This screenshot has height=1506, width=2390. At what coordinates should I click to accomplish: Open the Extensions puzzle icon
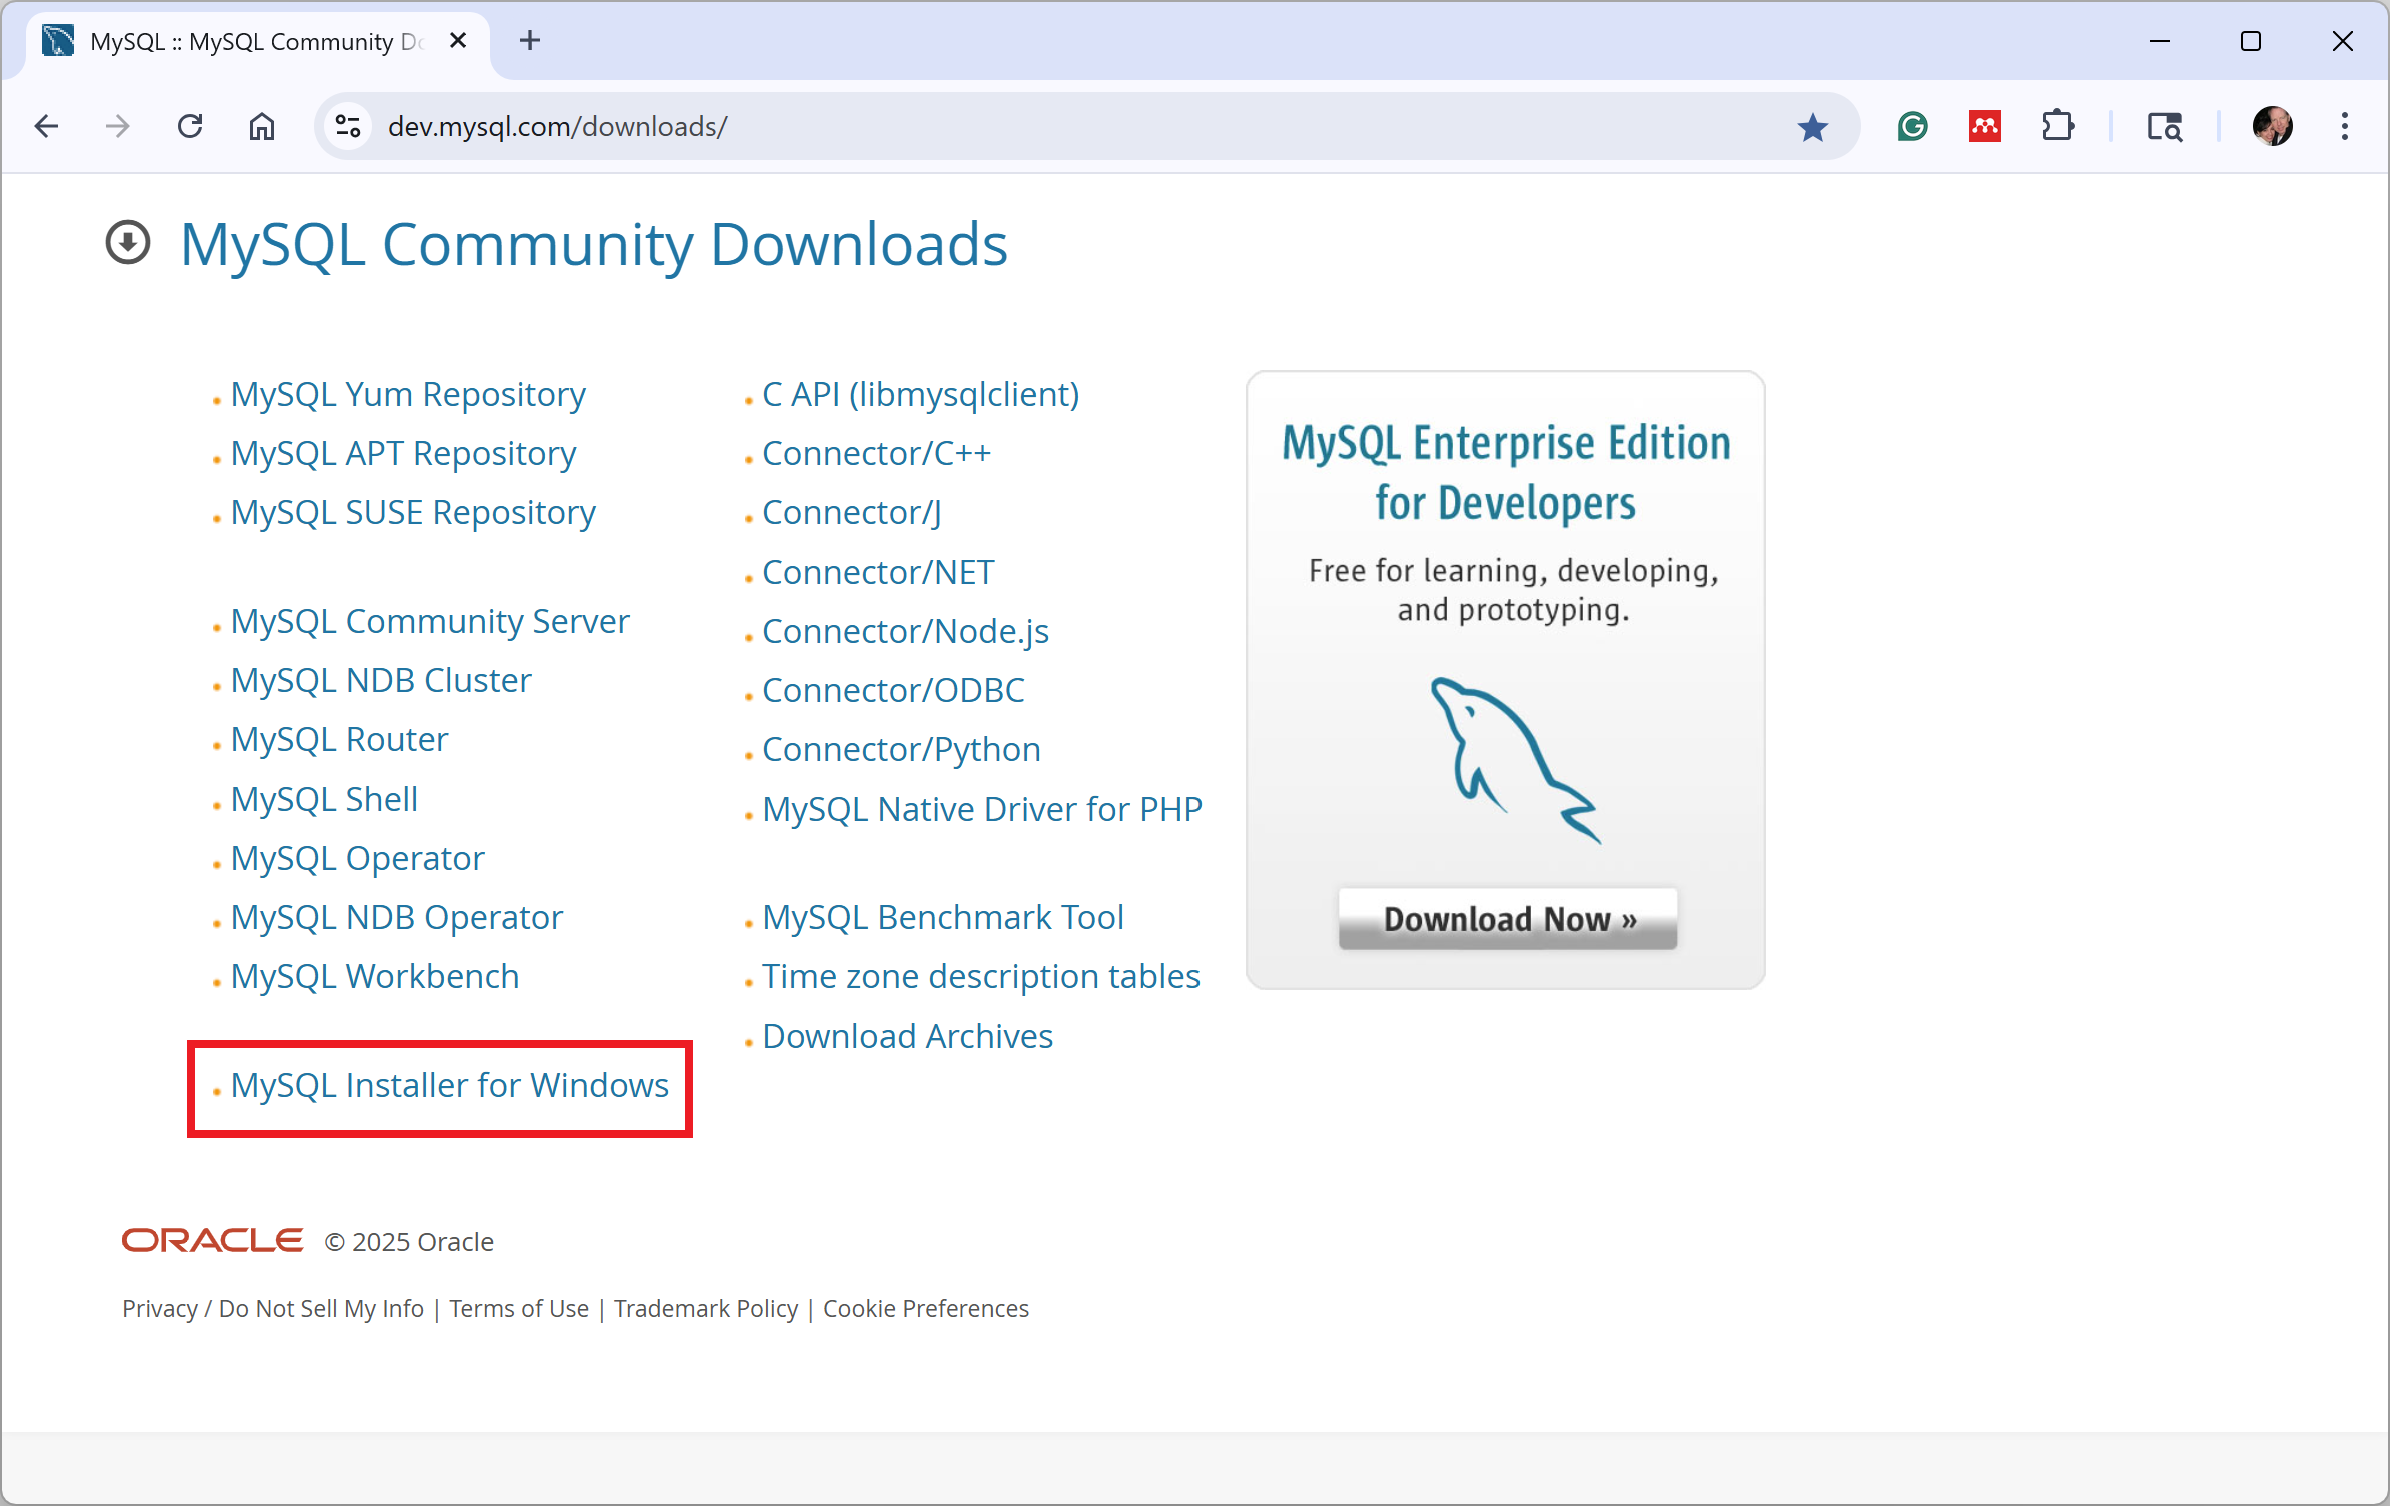coord(2058,126)
